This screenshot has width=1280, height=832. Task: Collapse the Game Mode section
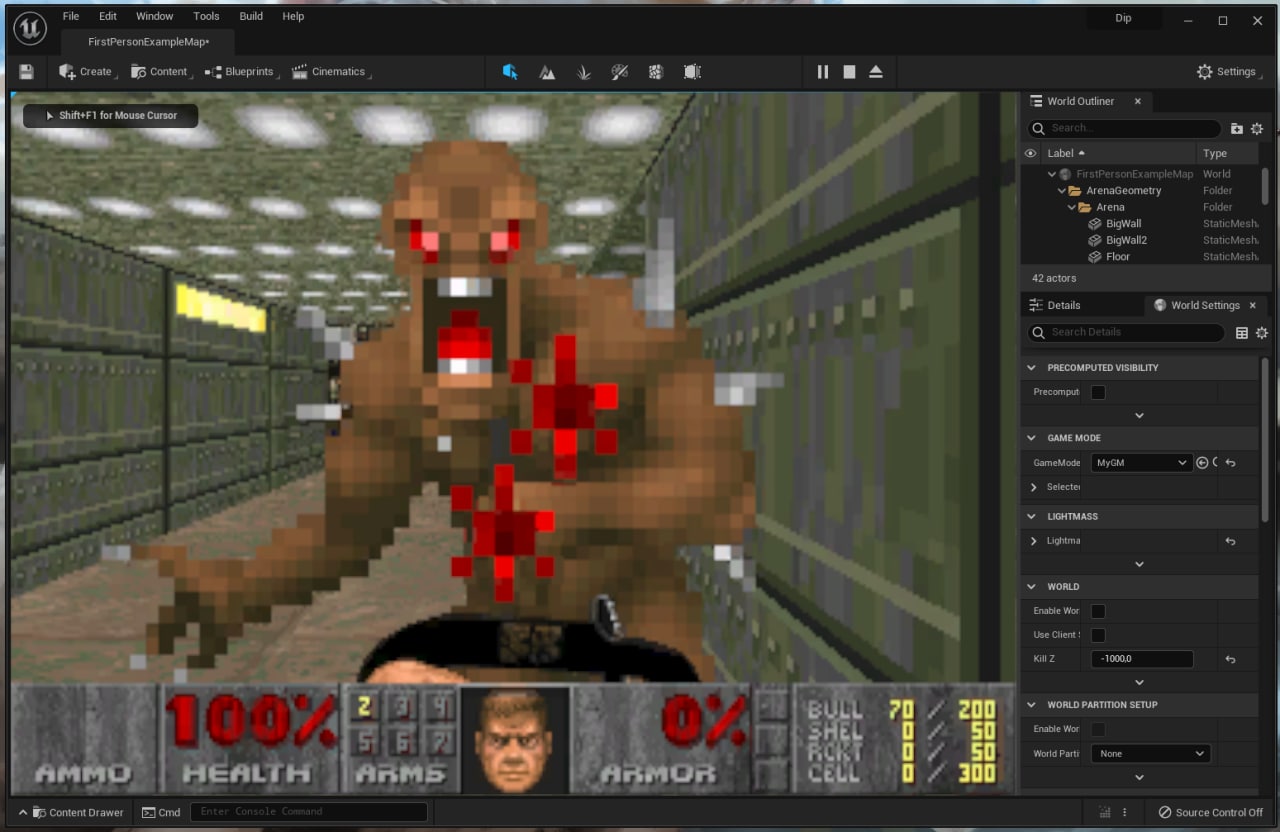[1032, 438]
